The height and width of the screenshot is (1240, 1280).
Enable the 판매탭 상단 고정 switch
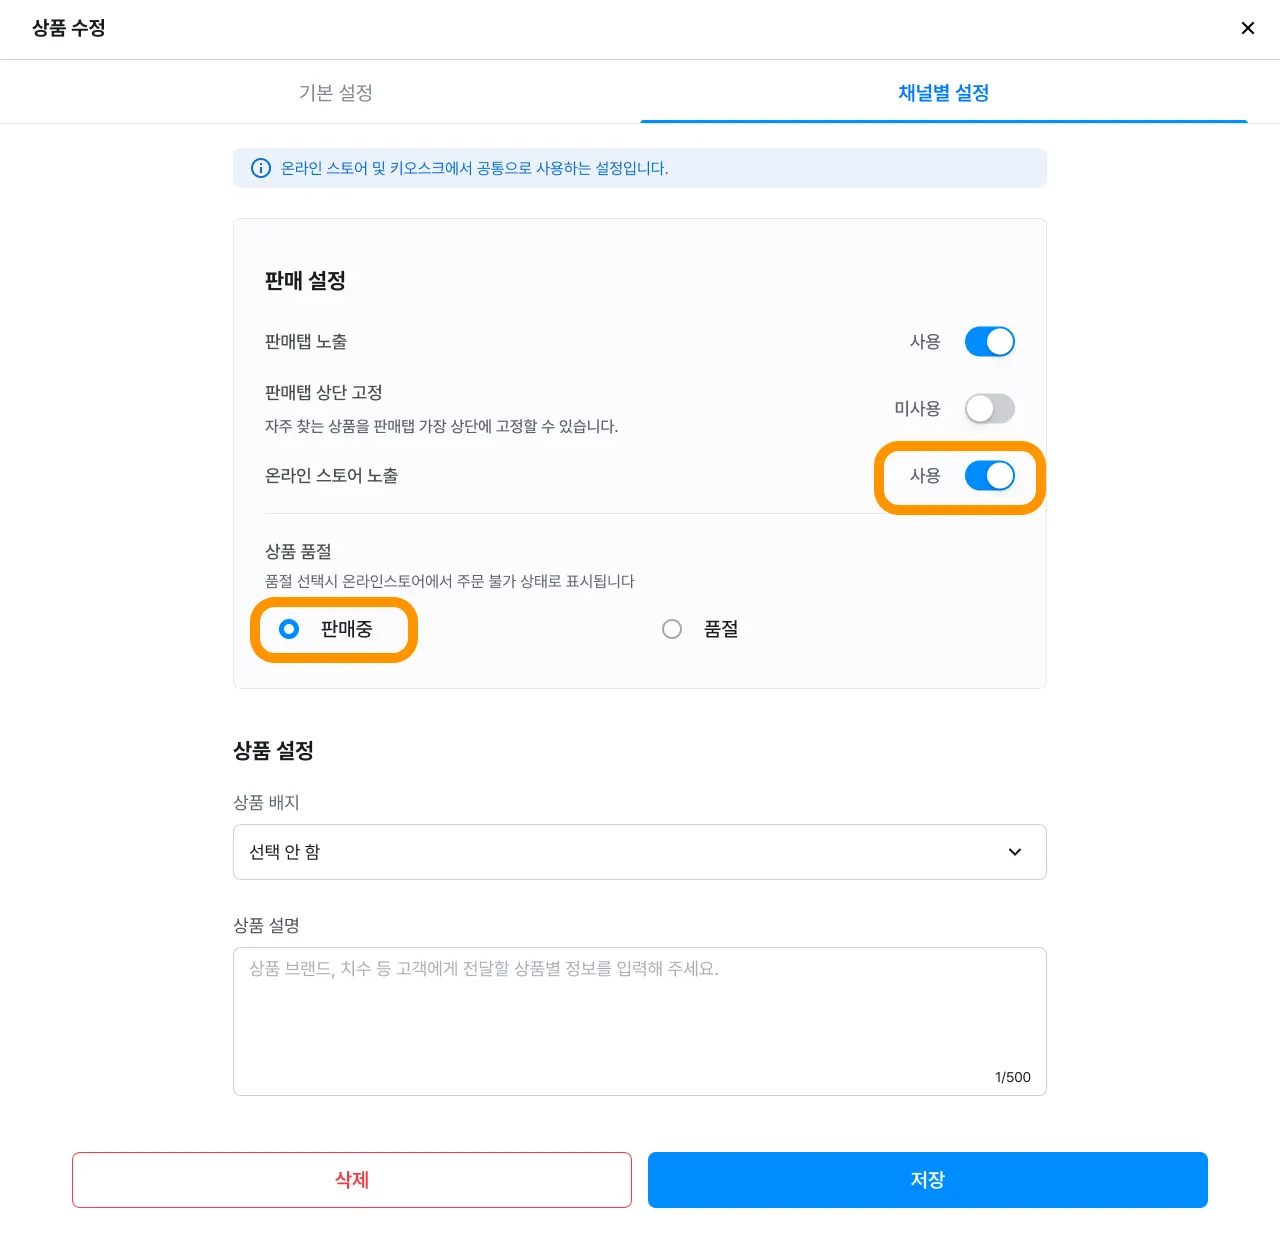tap(990, 409)
